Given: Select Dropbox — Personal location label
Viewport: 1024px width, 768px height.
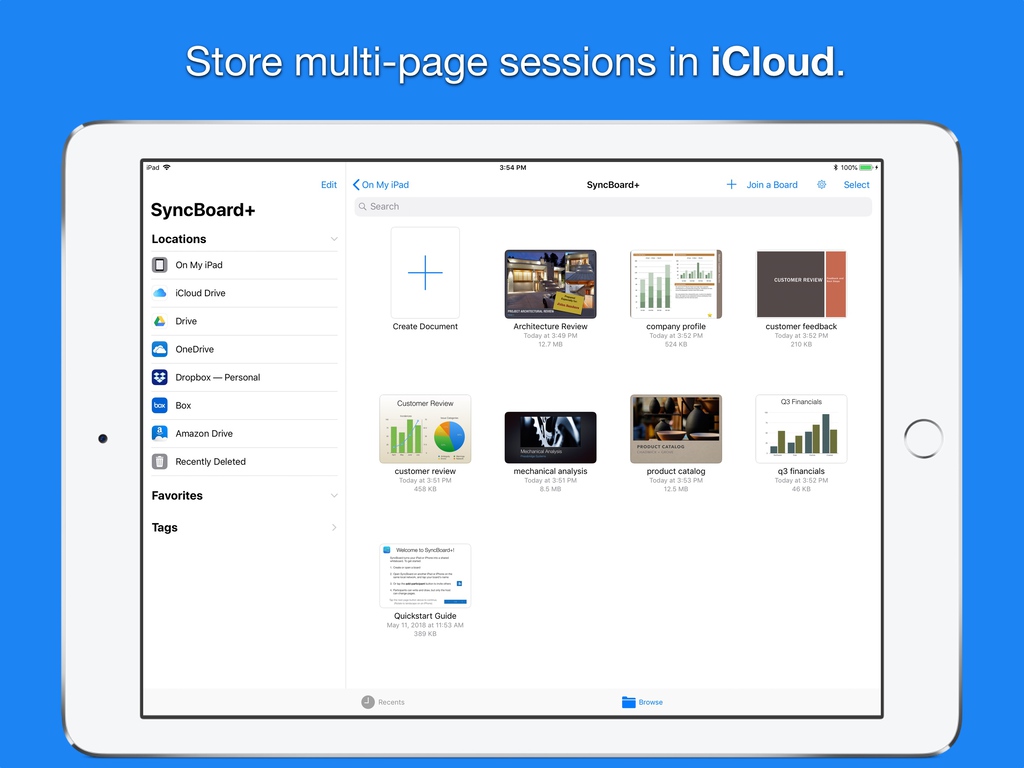Looking at the screenshot, I should click(x=217, y=377).
